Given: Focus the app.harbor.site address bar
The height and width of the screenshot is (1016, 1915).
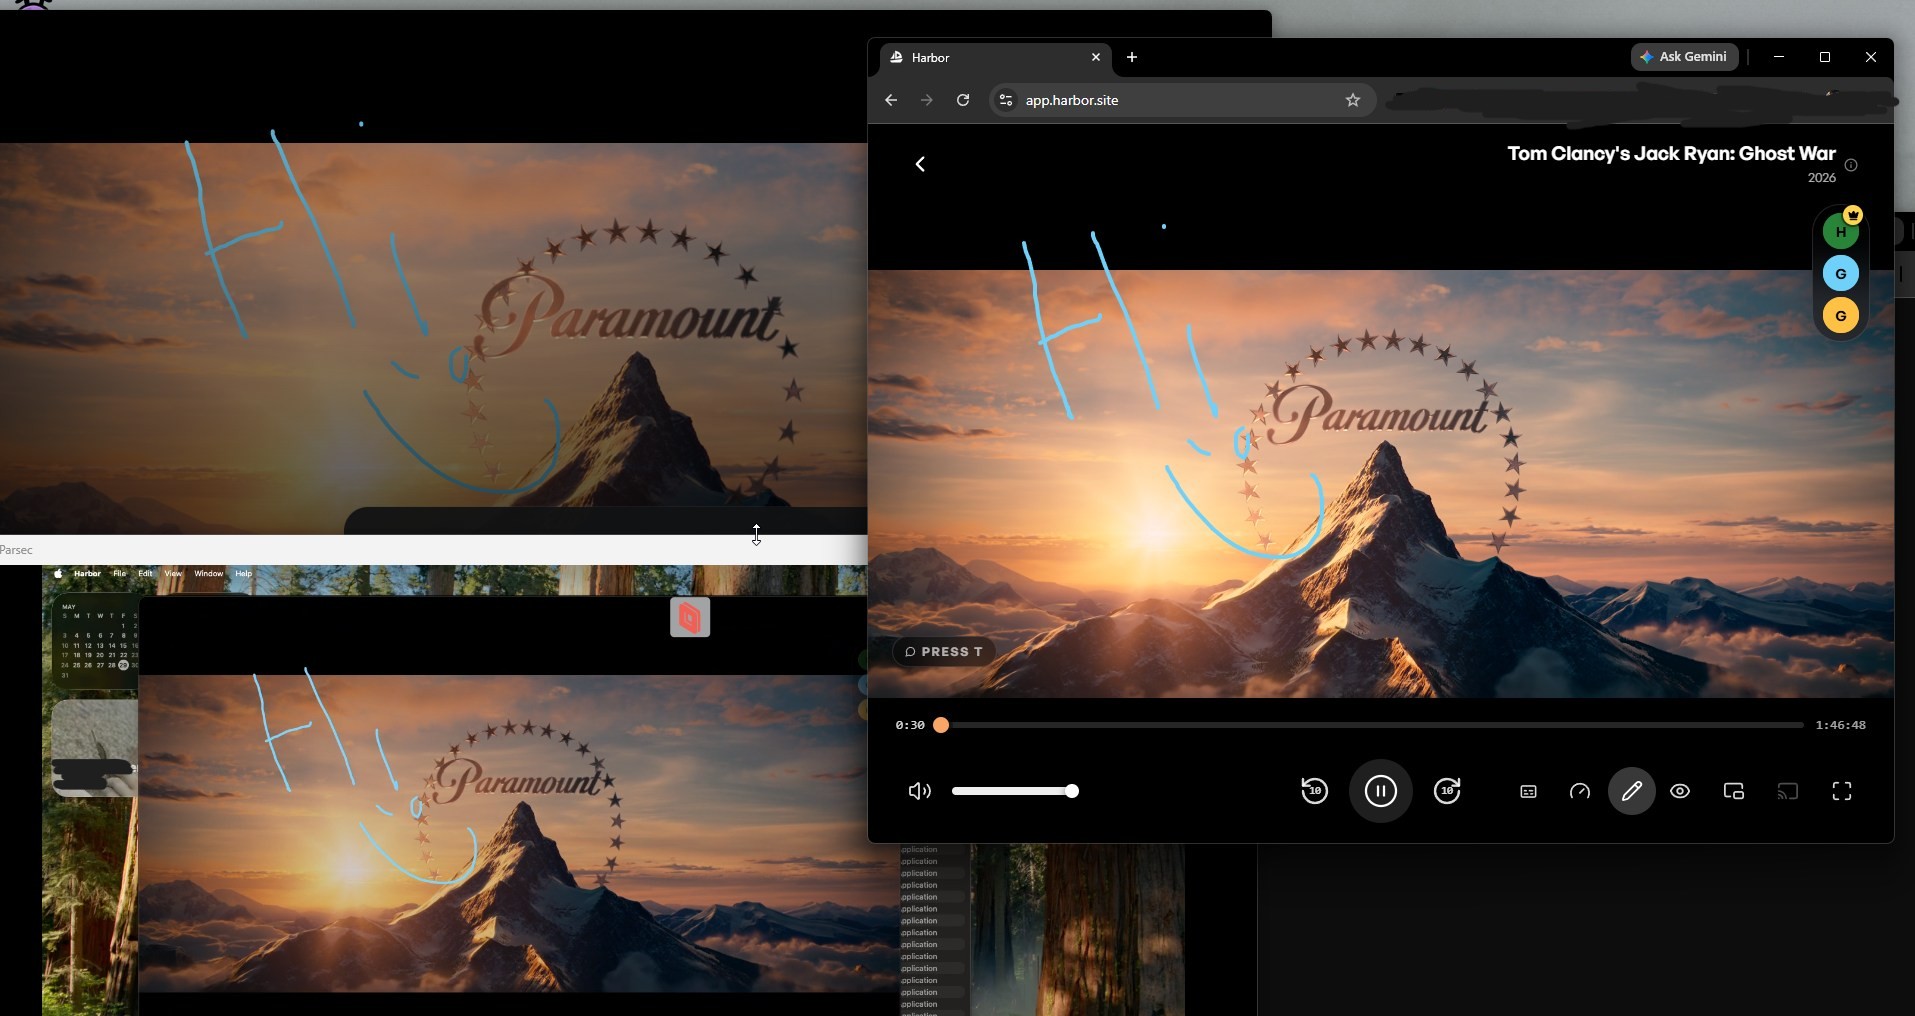Looking at the screenshot, I should coord(1182,100).
